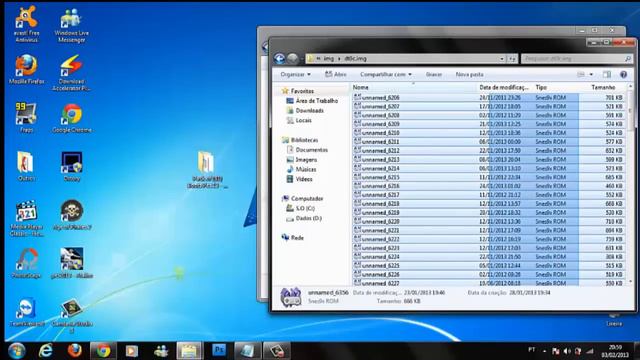
Task: Select file unnamed_6220
Action: (x=488, y=222)
